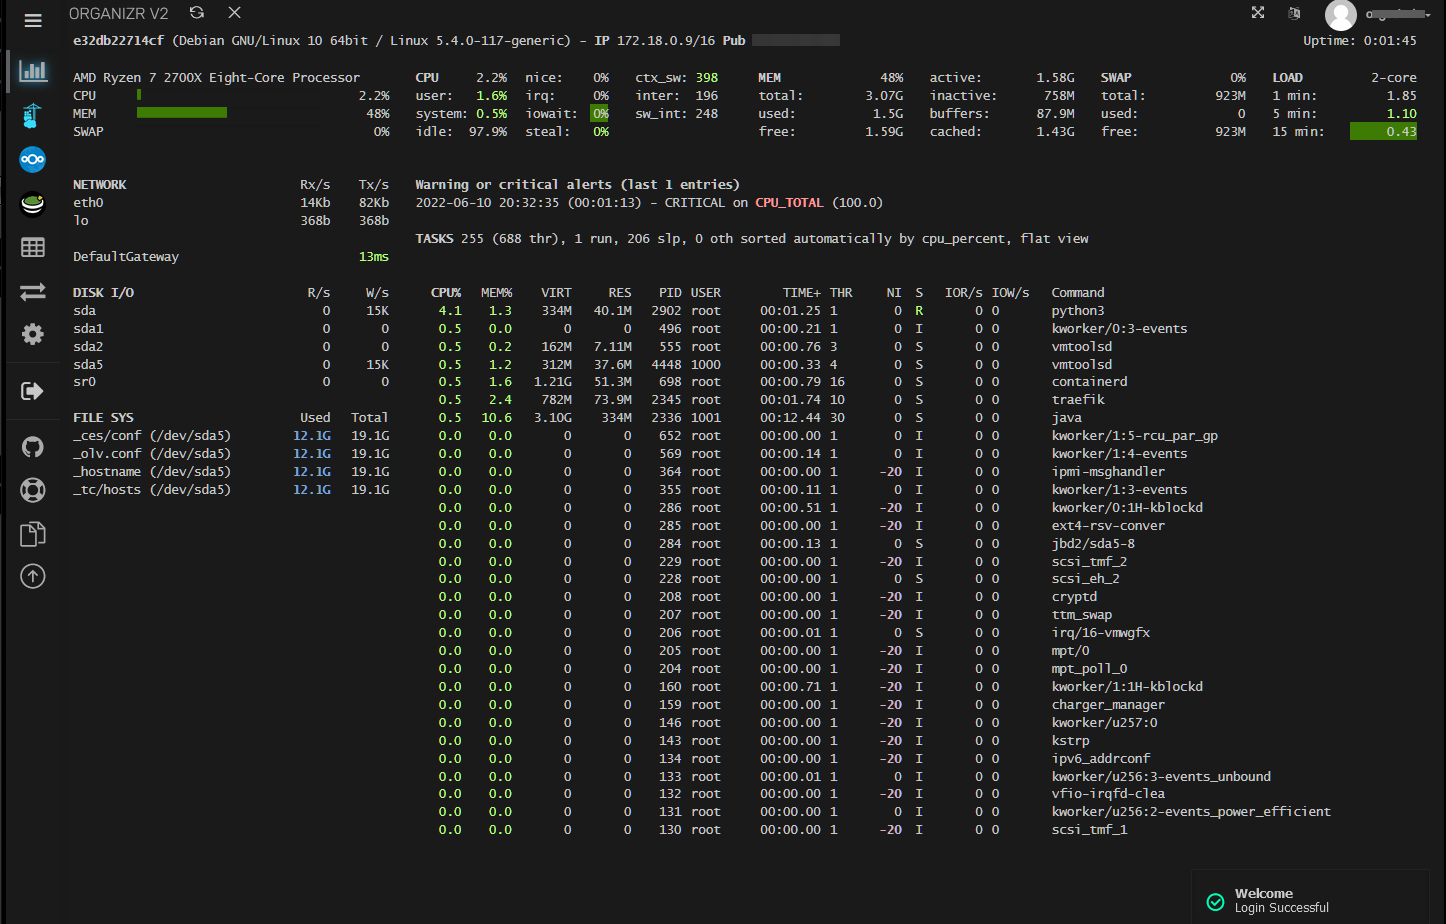Open the documents copy icon
Viewport: 1446px width, 924px height.
click(33, 534)
